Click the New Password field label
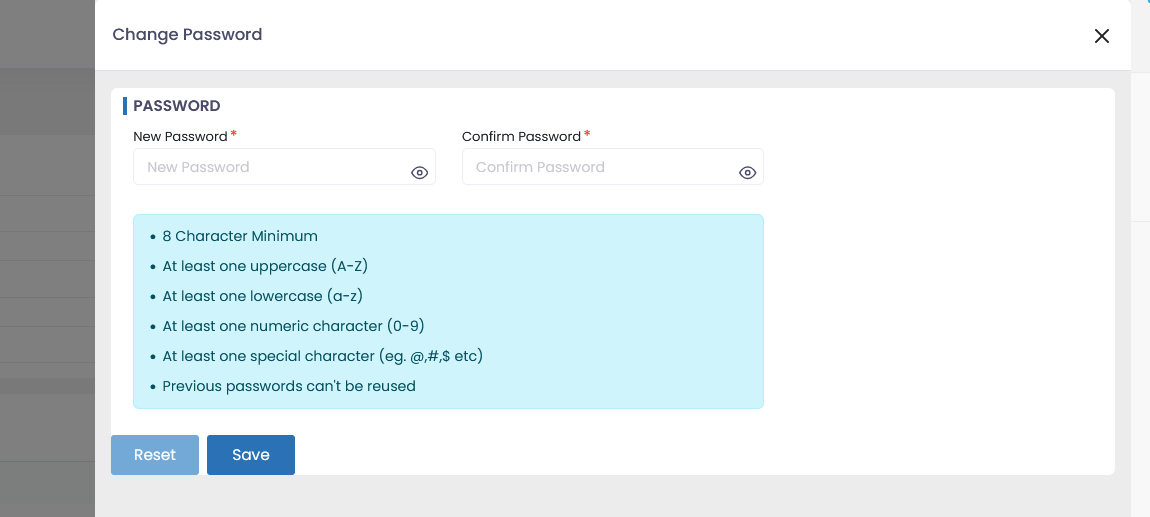 tap(180, 136)
